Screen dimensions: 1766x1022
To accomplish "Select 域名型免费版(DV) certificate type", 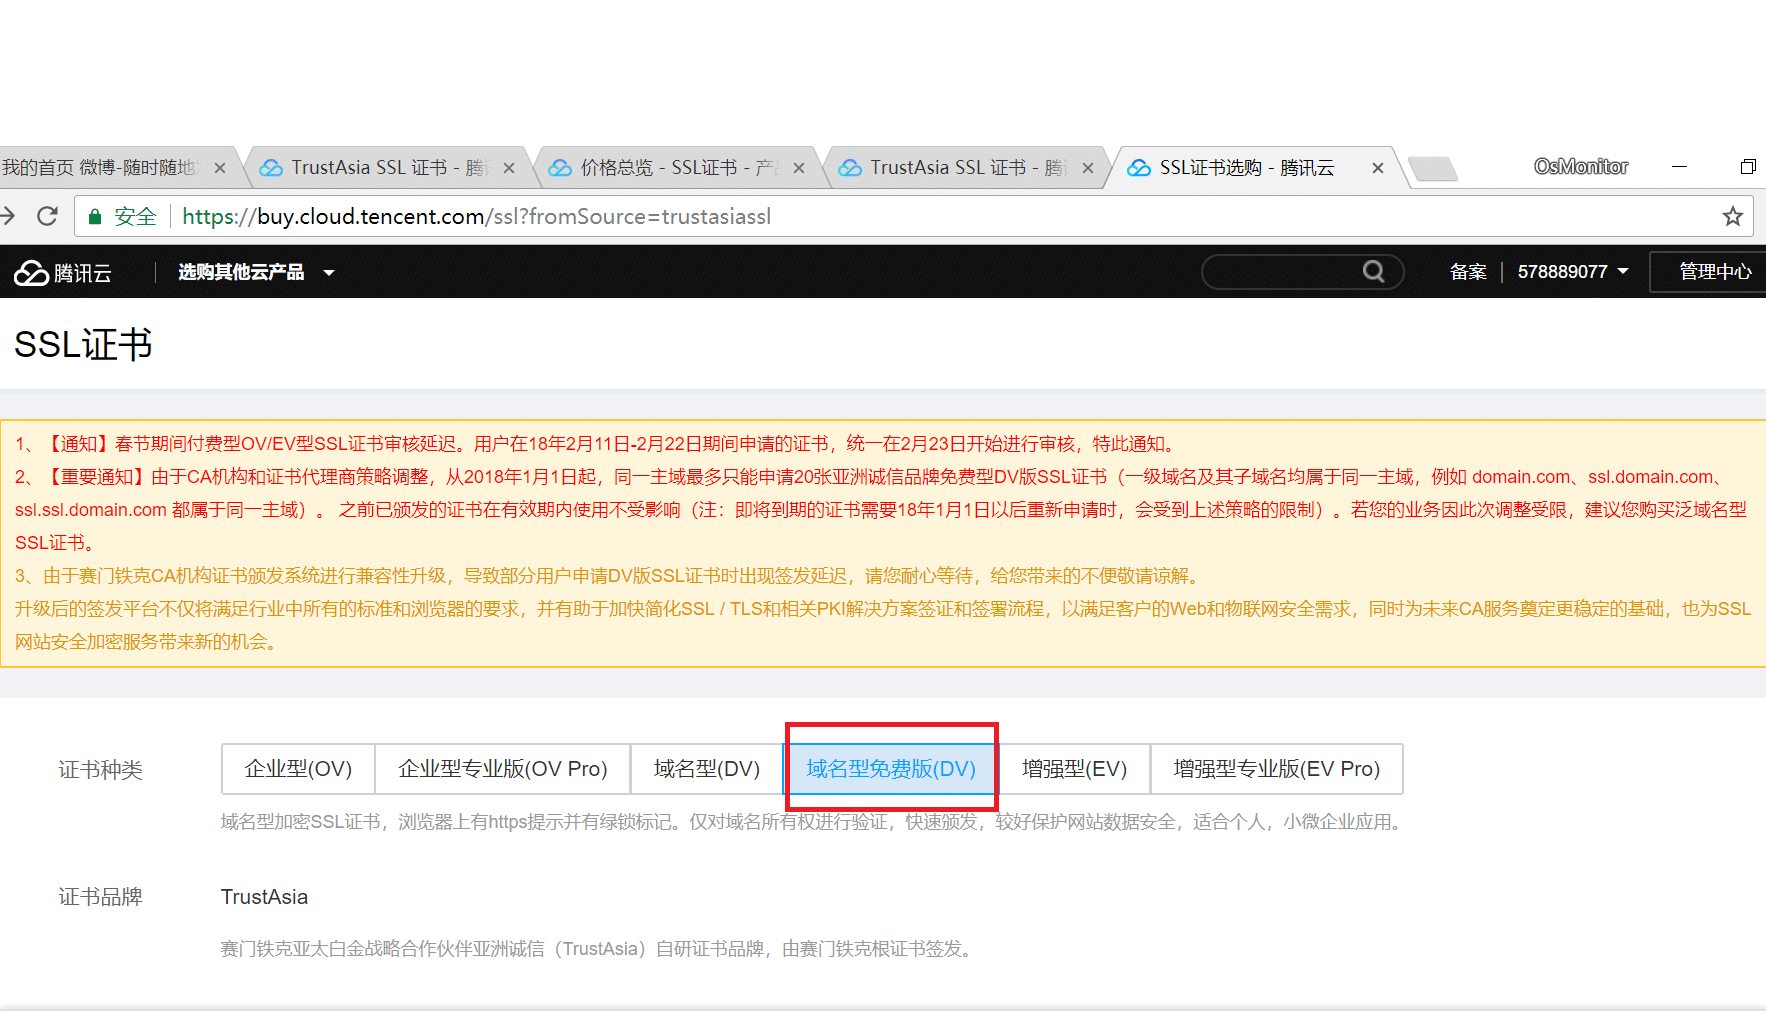I will click(x=891, y=769).
